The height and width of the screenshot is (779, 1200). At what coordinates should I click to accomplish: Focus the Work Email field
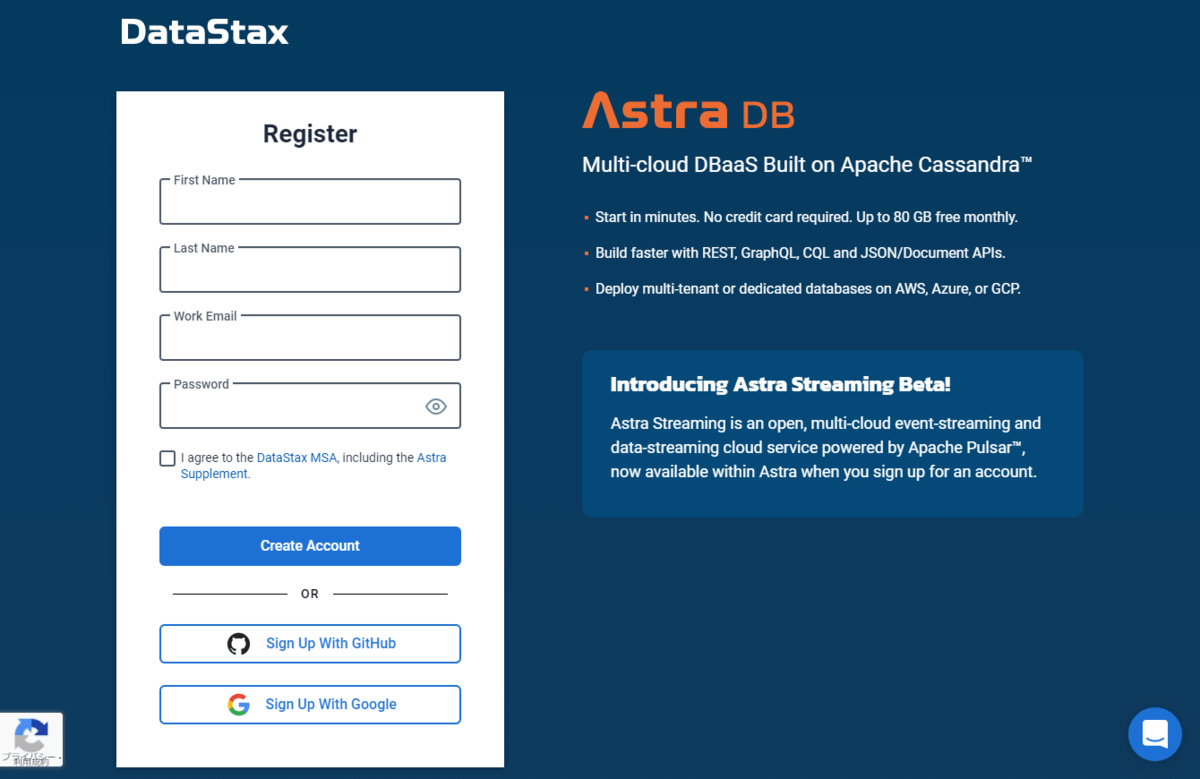tap(310, 338)
